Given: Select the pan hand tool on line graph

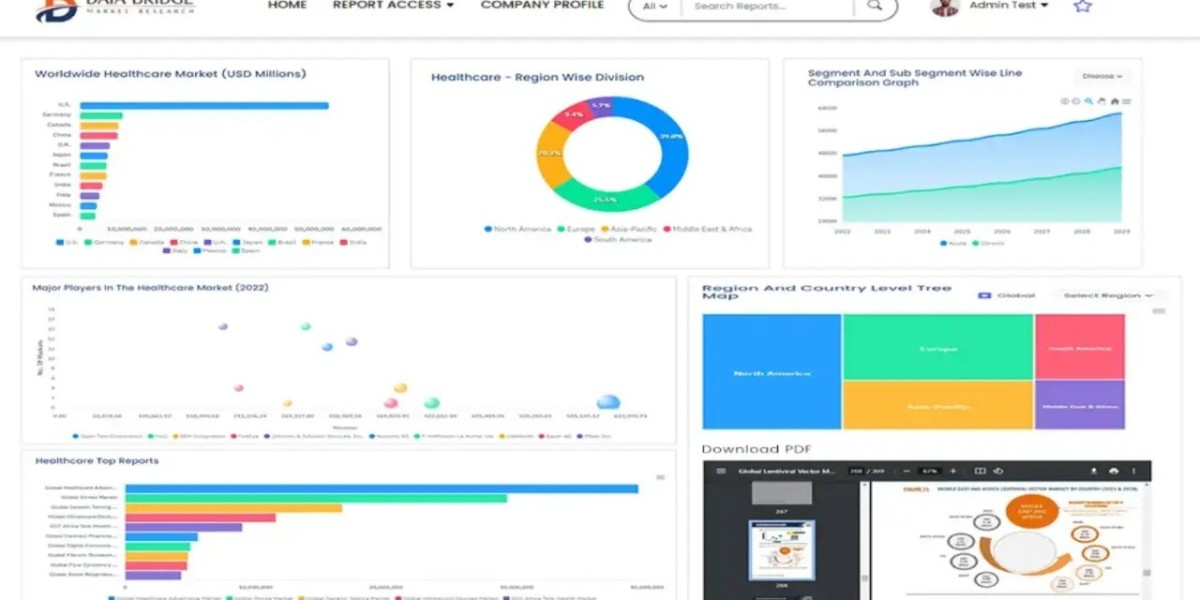Looking at the screenshot, I should (1101, 101).
